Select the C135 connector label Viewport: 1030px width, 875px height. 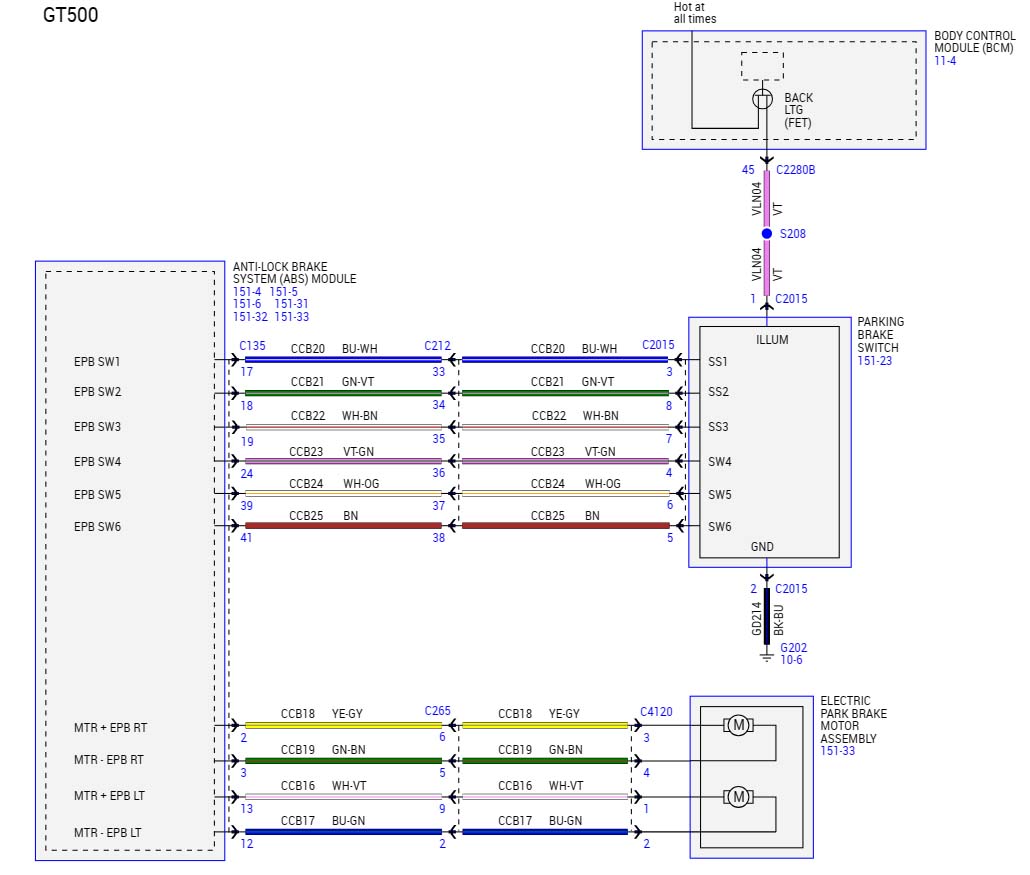pyautogui.click(x=252, y=346)
